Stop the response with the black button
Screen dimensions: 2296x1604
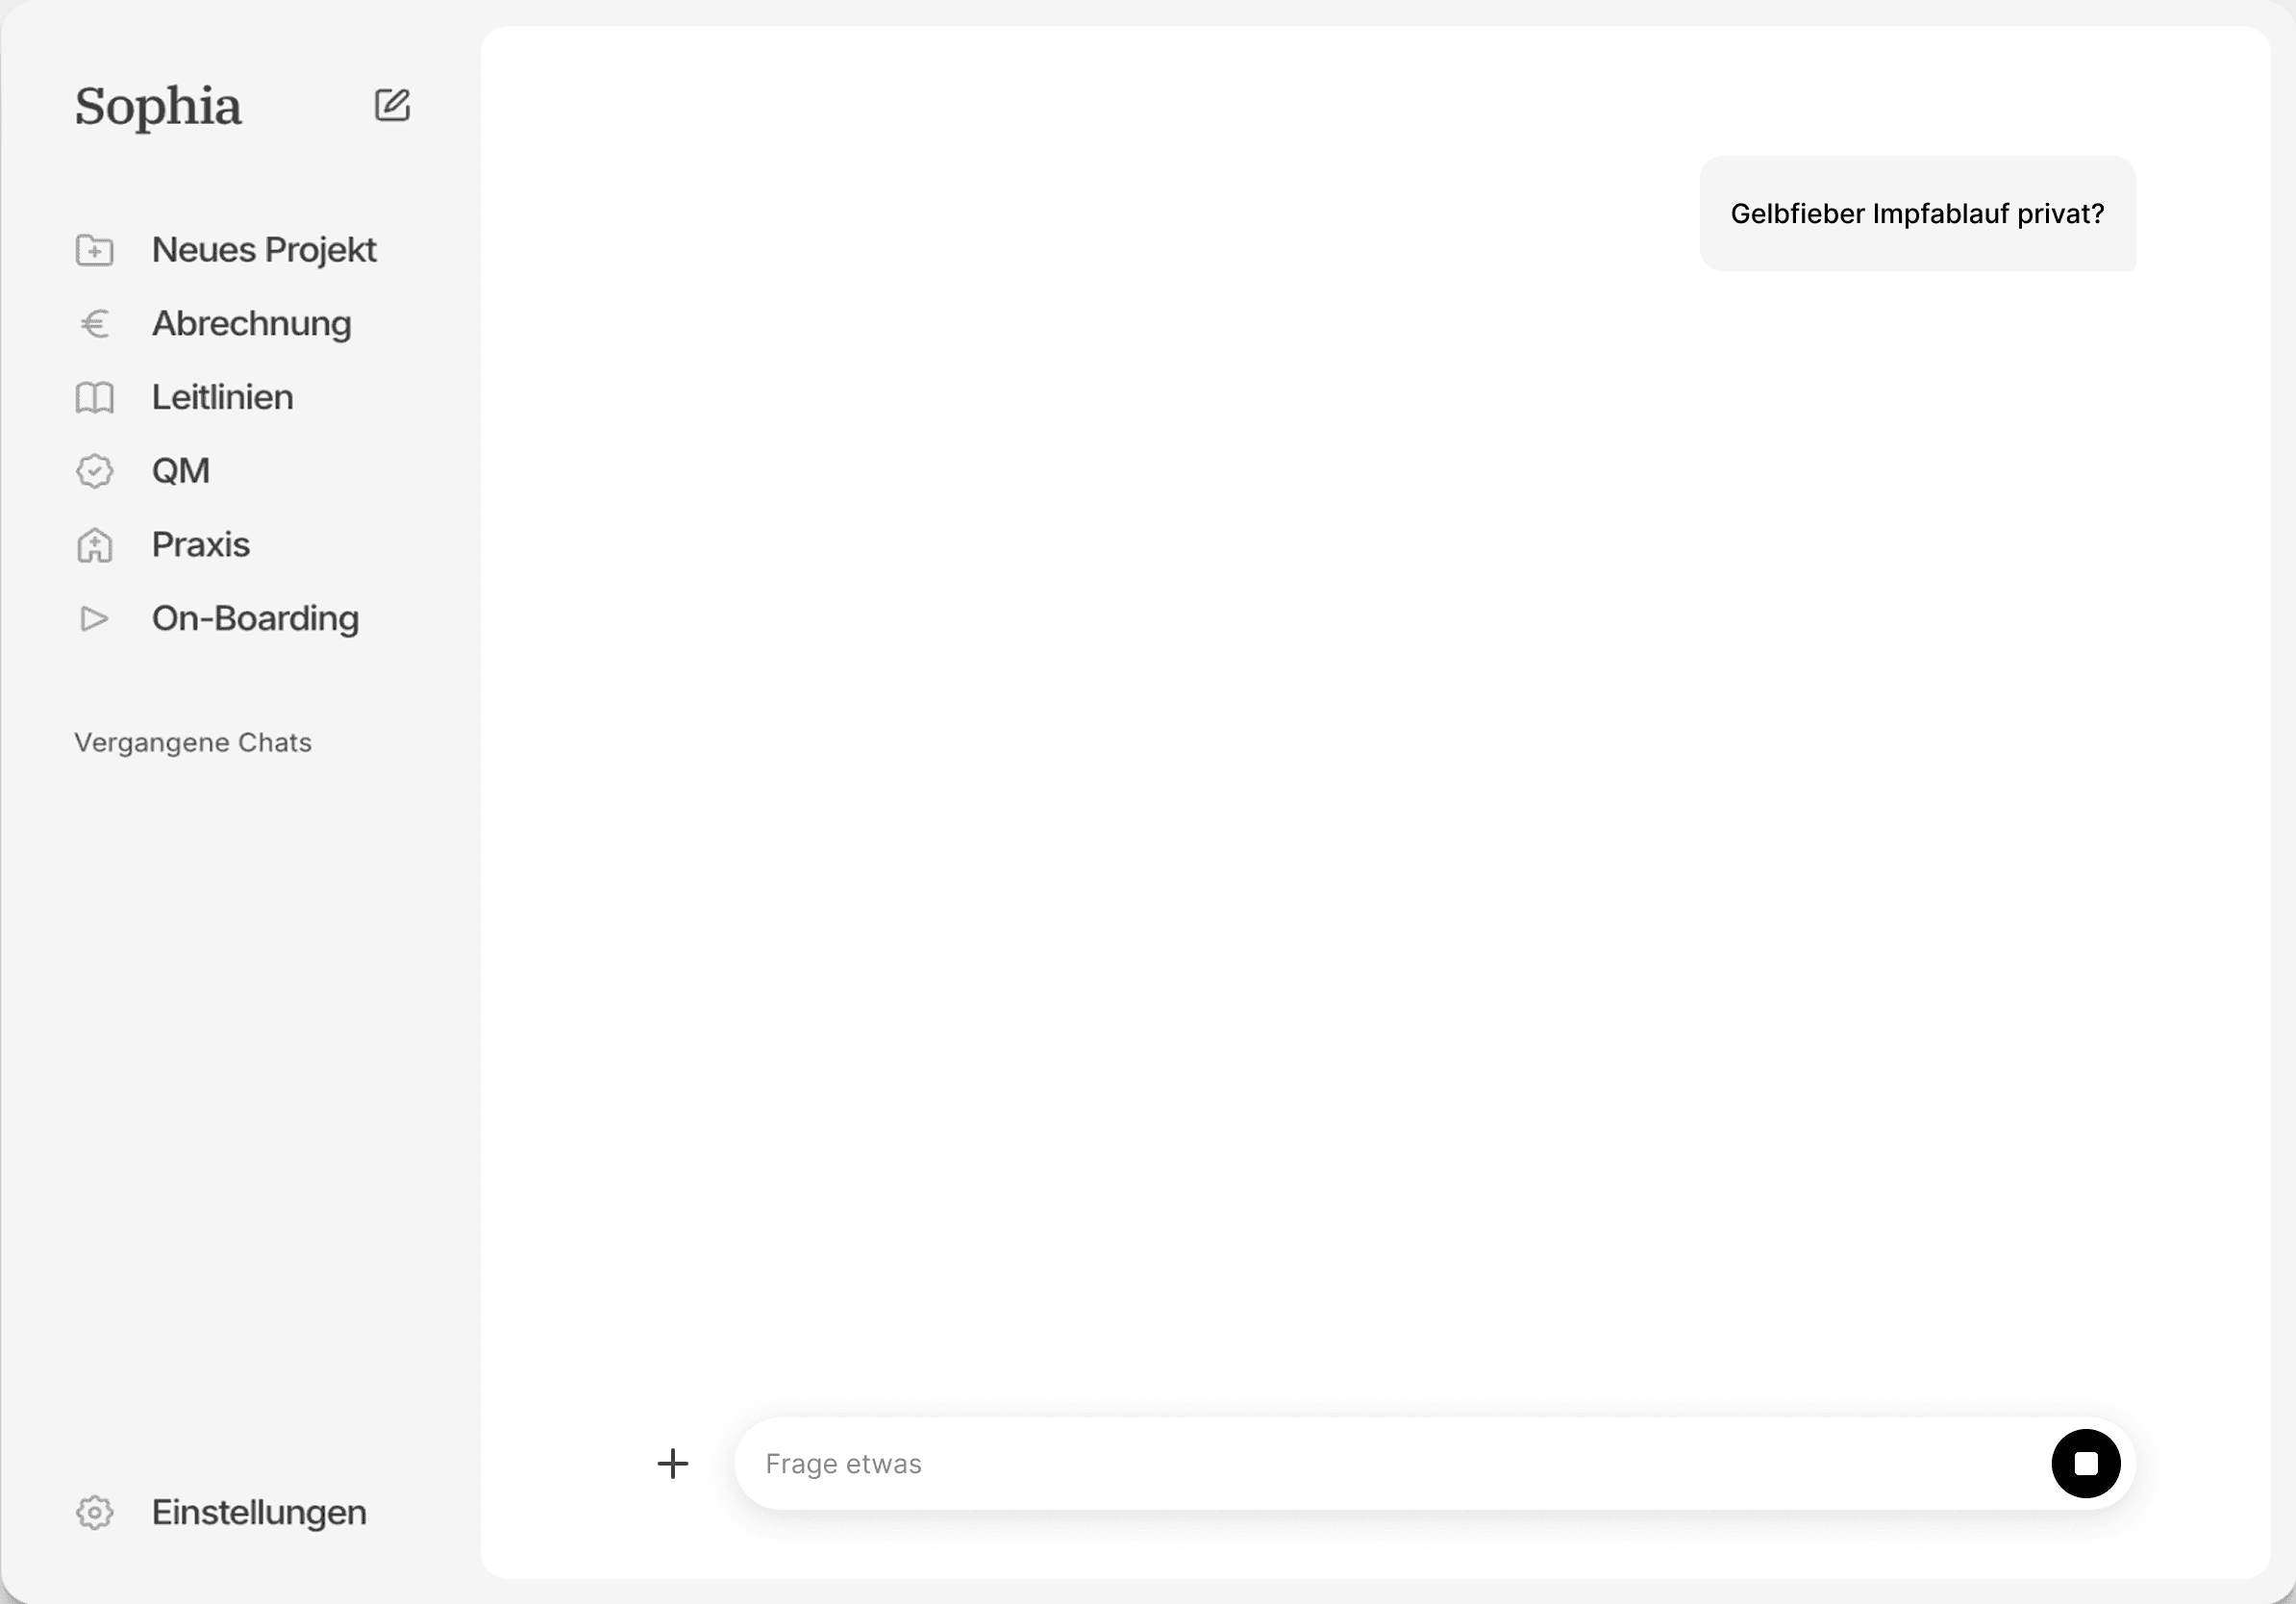point(2085,1463)
